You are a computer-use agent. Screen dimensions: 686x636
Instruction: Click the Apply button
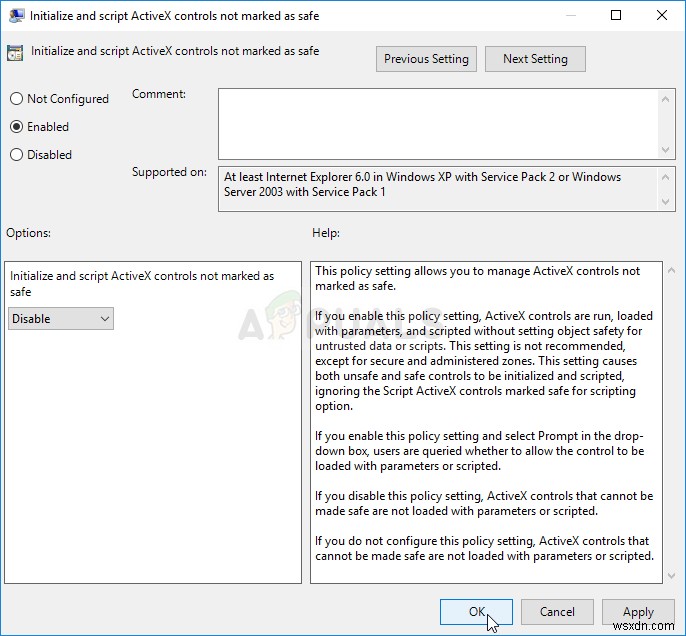pos(638,612)
